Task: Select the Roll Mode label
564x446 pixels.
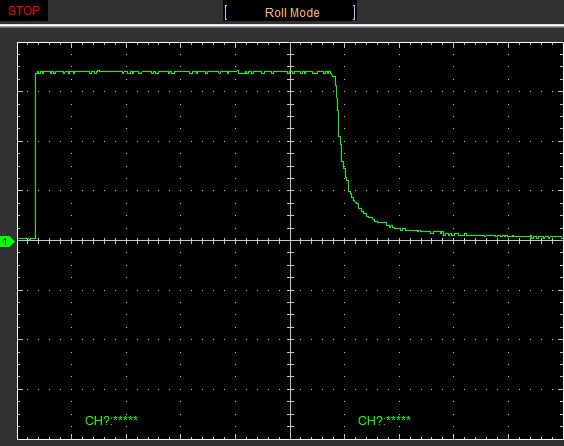Action: (292, 13)
